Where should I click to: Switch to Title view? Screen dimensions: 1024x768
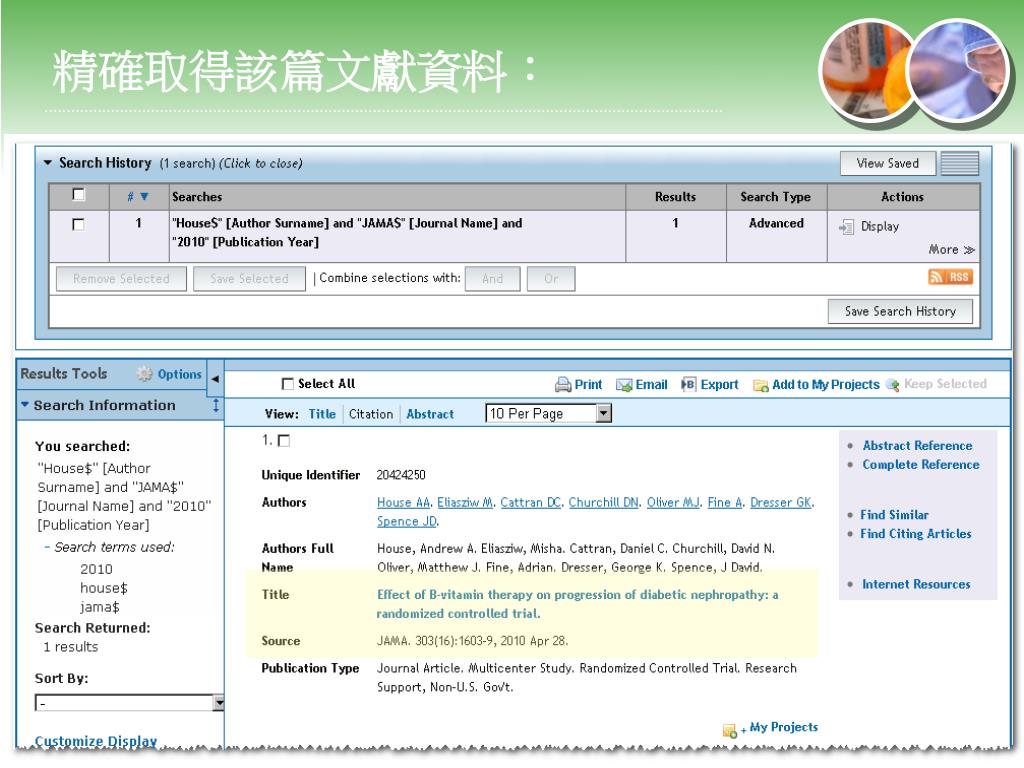tap(322, 414)
